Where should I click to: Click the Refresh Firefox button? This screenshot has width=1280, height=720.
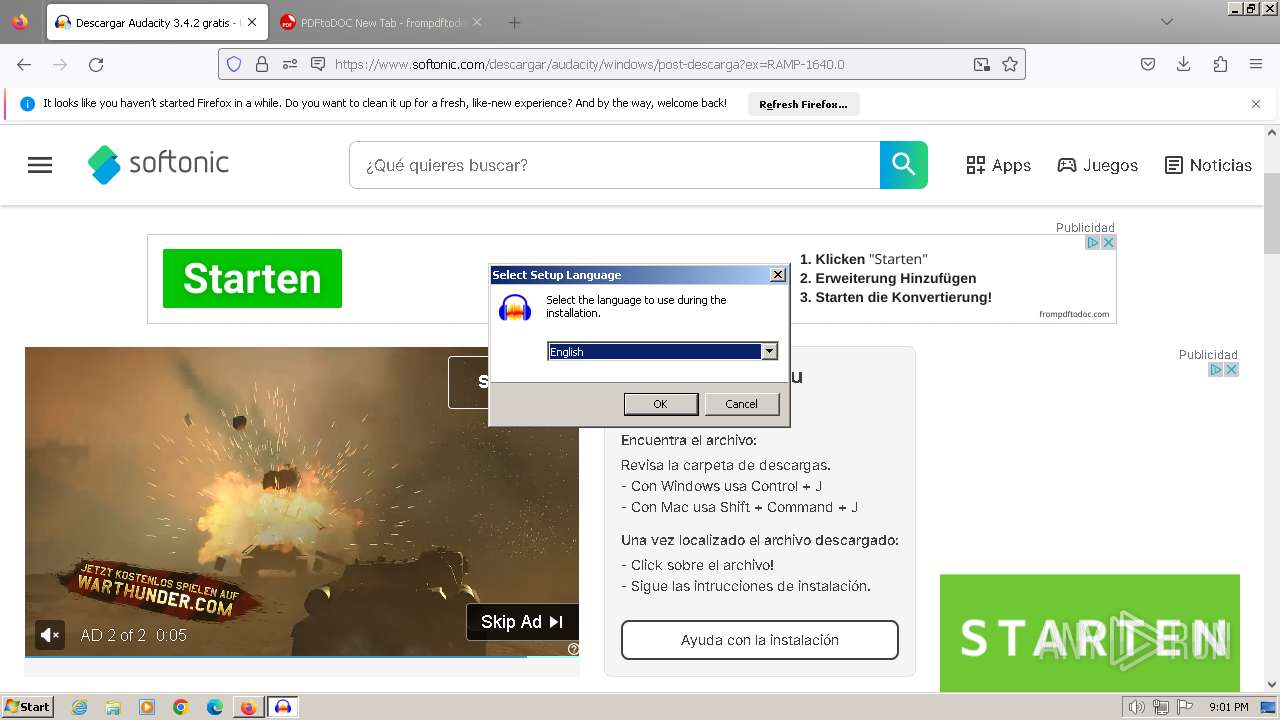803,104
